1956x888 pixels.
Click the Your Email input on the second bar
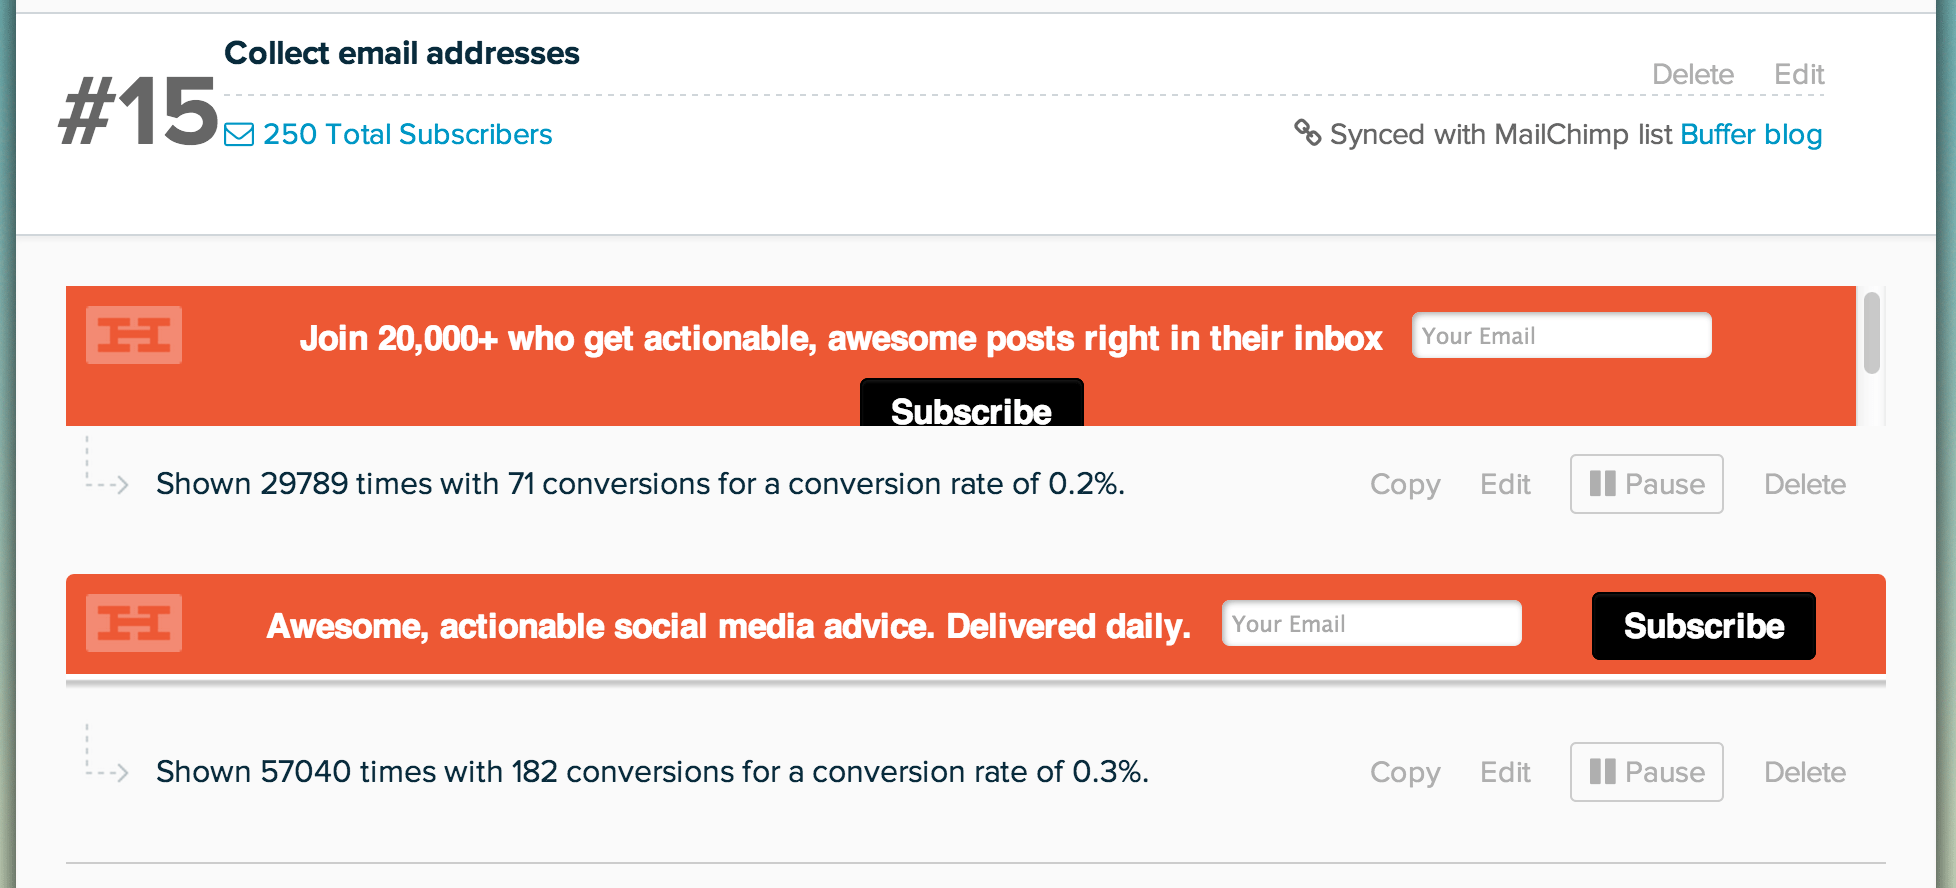pyautogui.click(x=1371, y=622)
